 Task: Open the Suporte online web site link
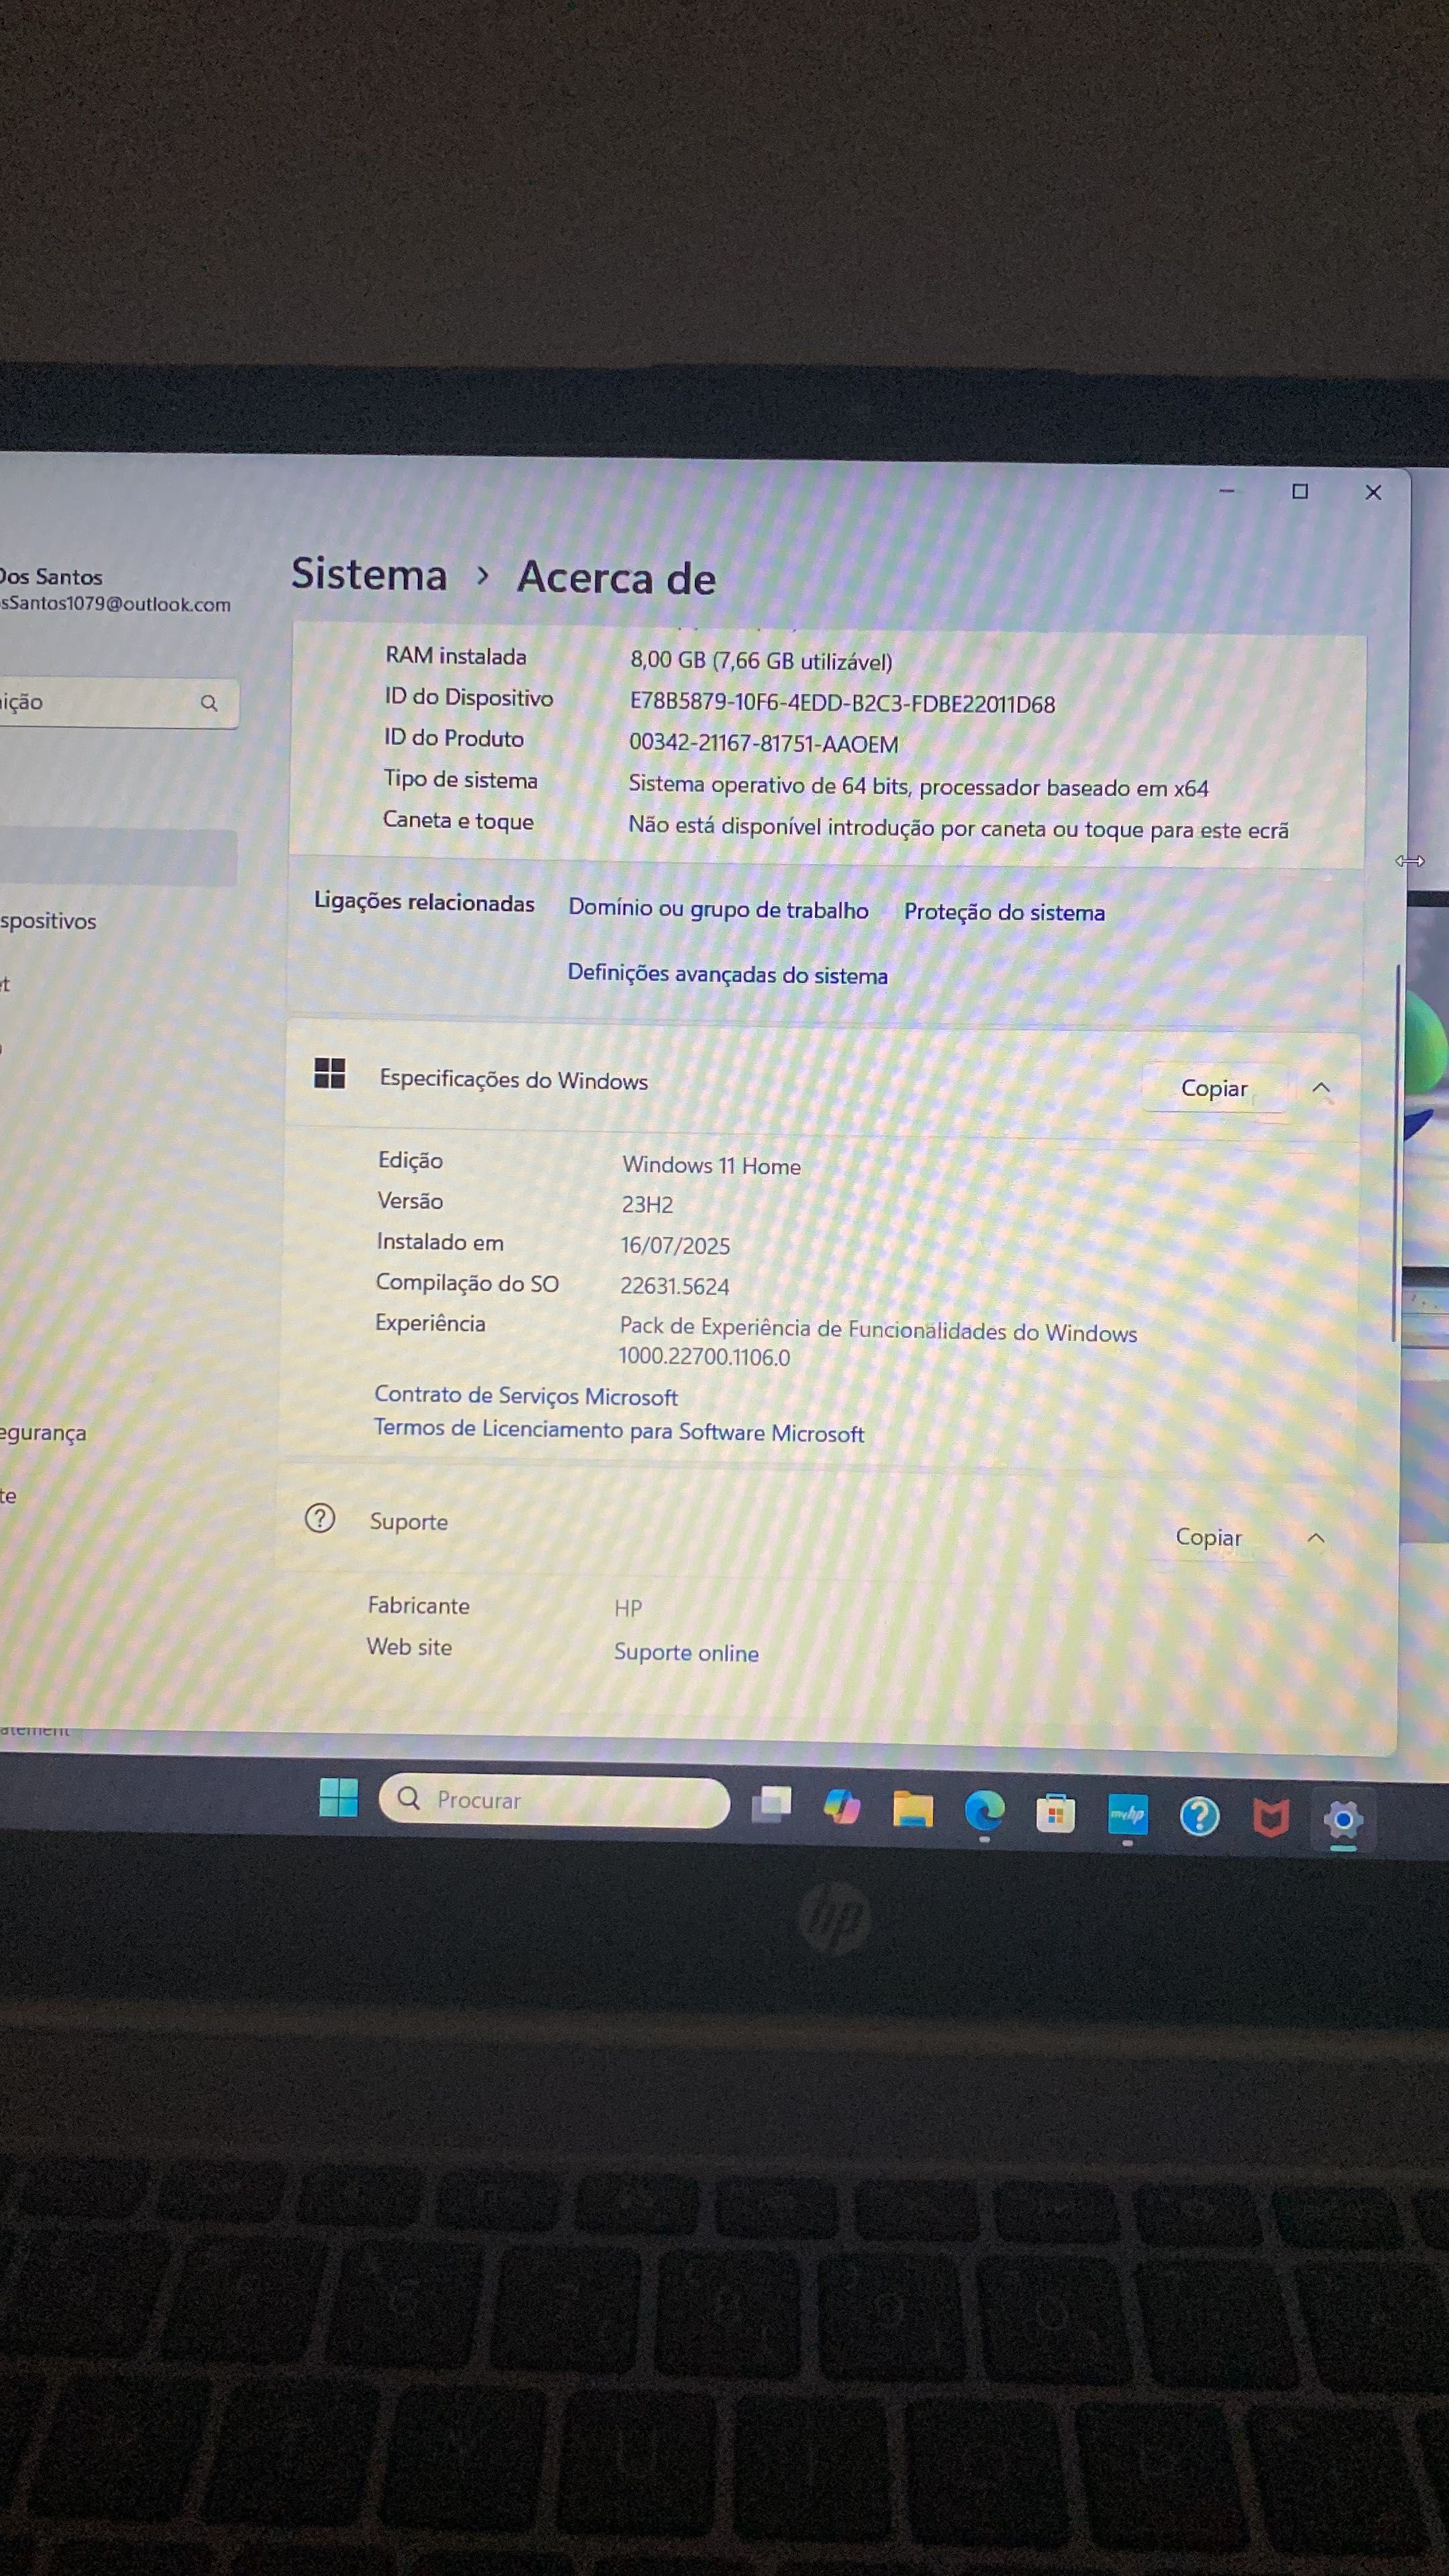point(686,1652)
